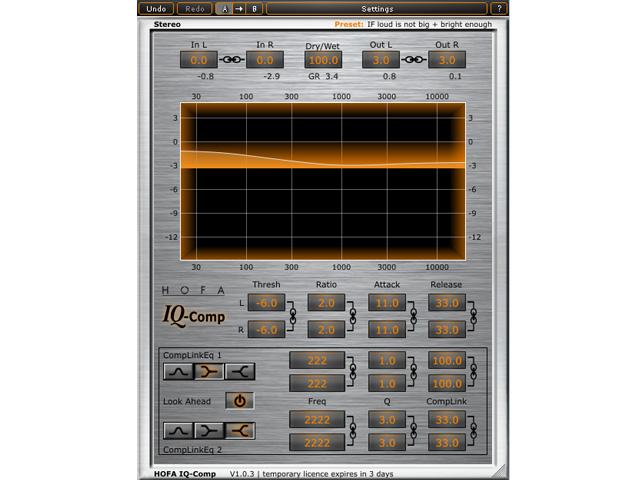Click the Release R value field
This screenshot has height=480, width=640.
(x=447, y=329)
